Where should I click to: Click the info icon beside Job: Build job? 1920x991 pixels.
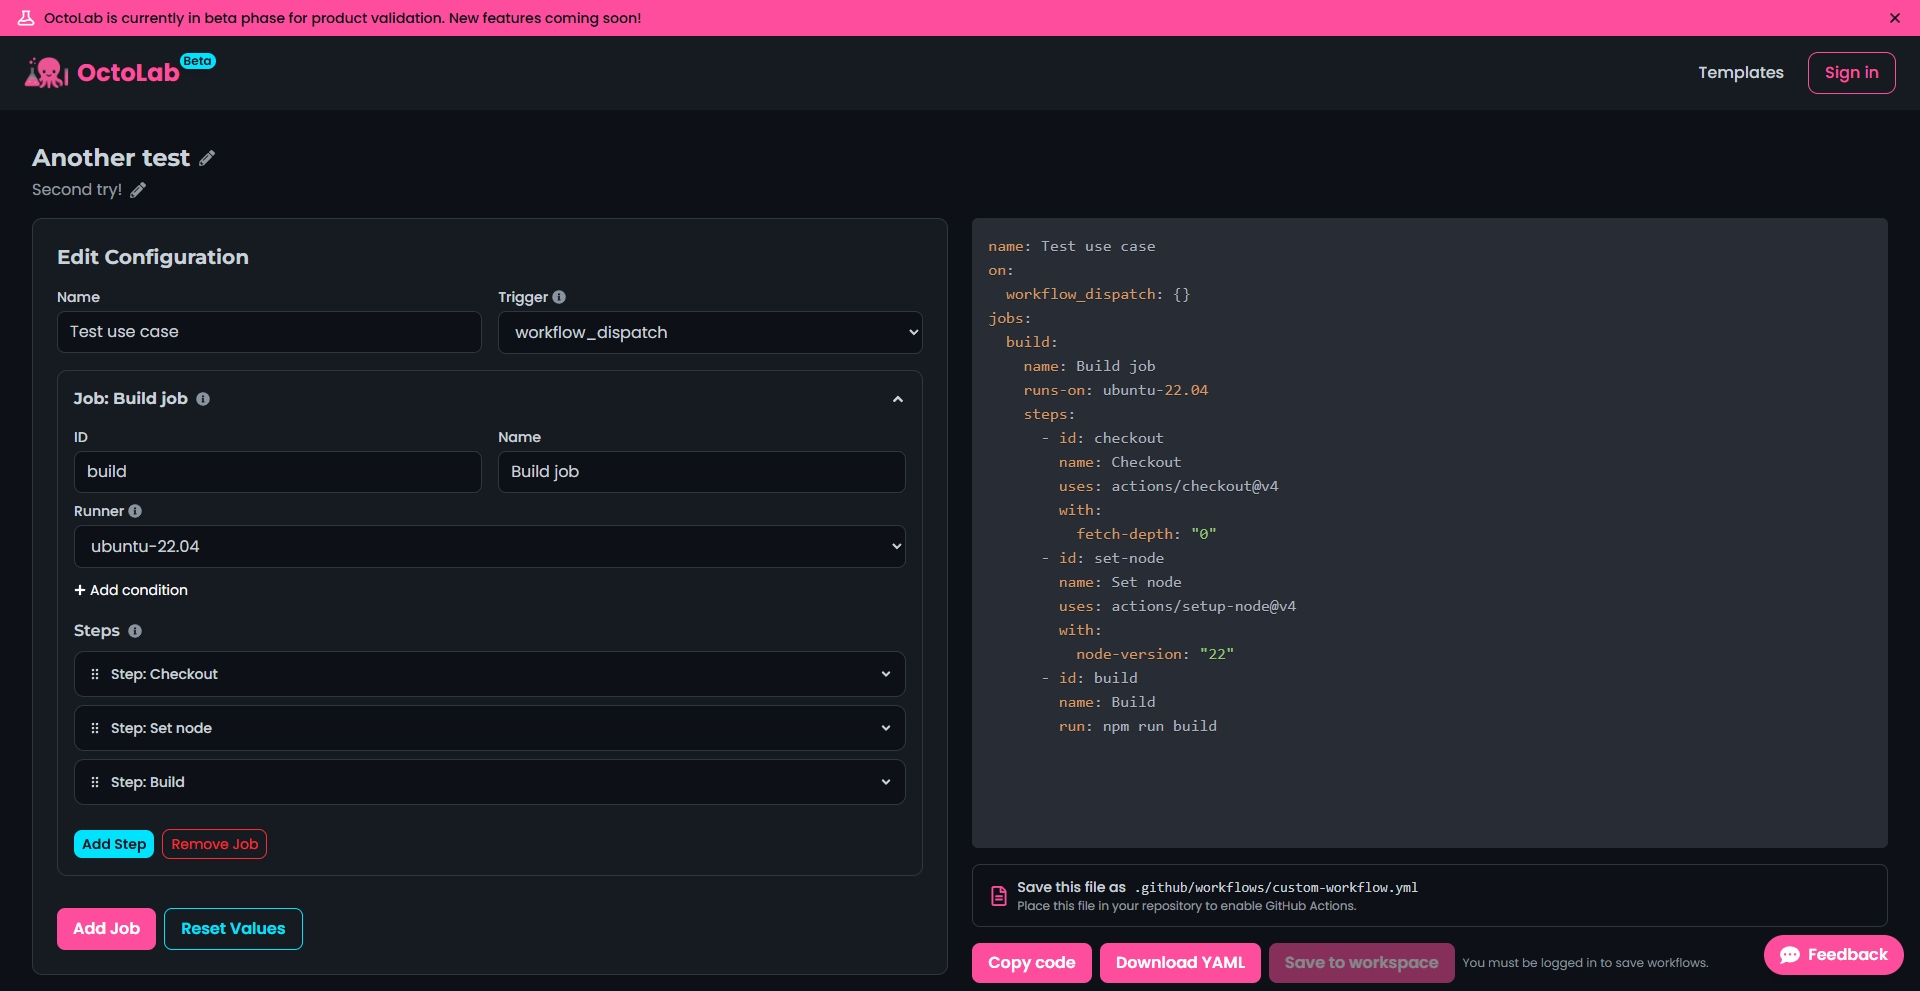tap(203, 399)
